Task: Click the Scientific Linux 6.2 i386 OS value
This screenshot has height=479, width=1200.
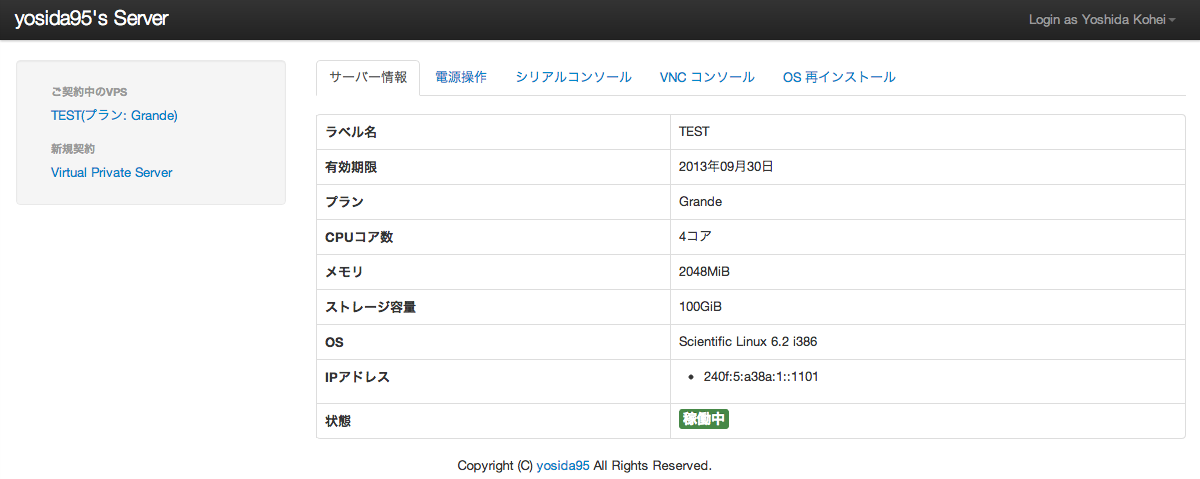Action: [x=748, y=342]
